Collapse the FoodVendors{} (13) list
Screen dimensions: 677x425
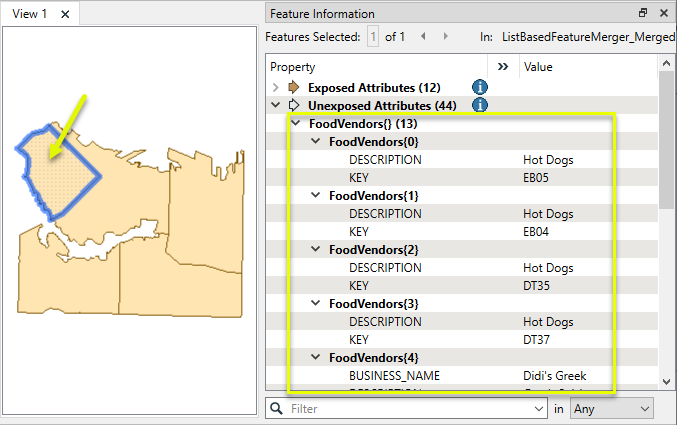coord(295,124)
